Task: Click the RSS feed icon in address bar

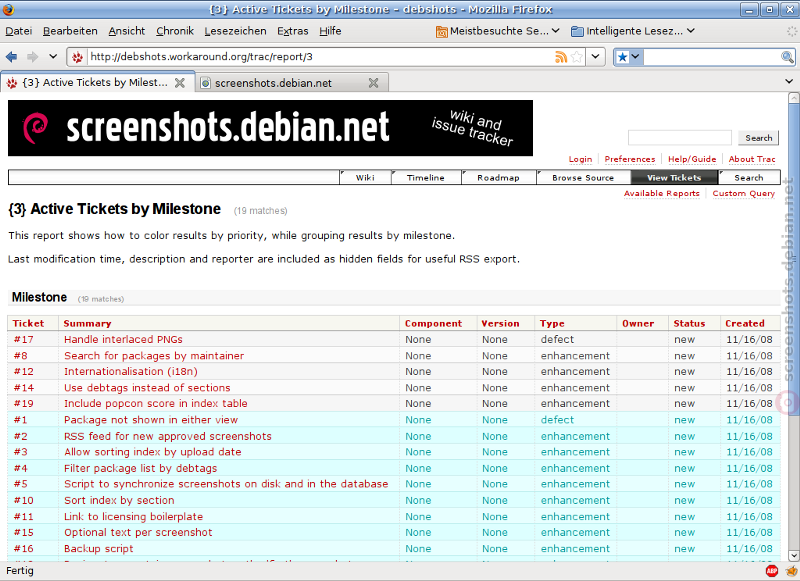Action: (x=561, y=57)
